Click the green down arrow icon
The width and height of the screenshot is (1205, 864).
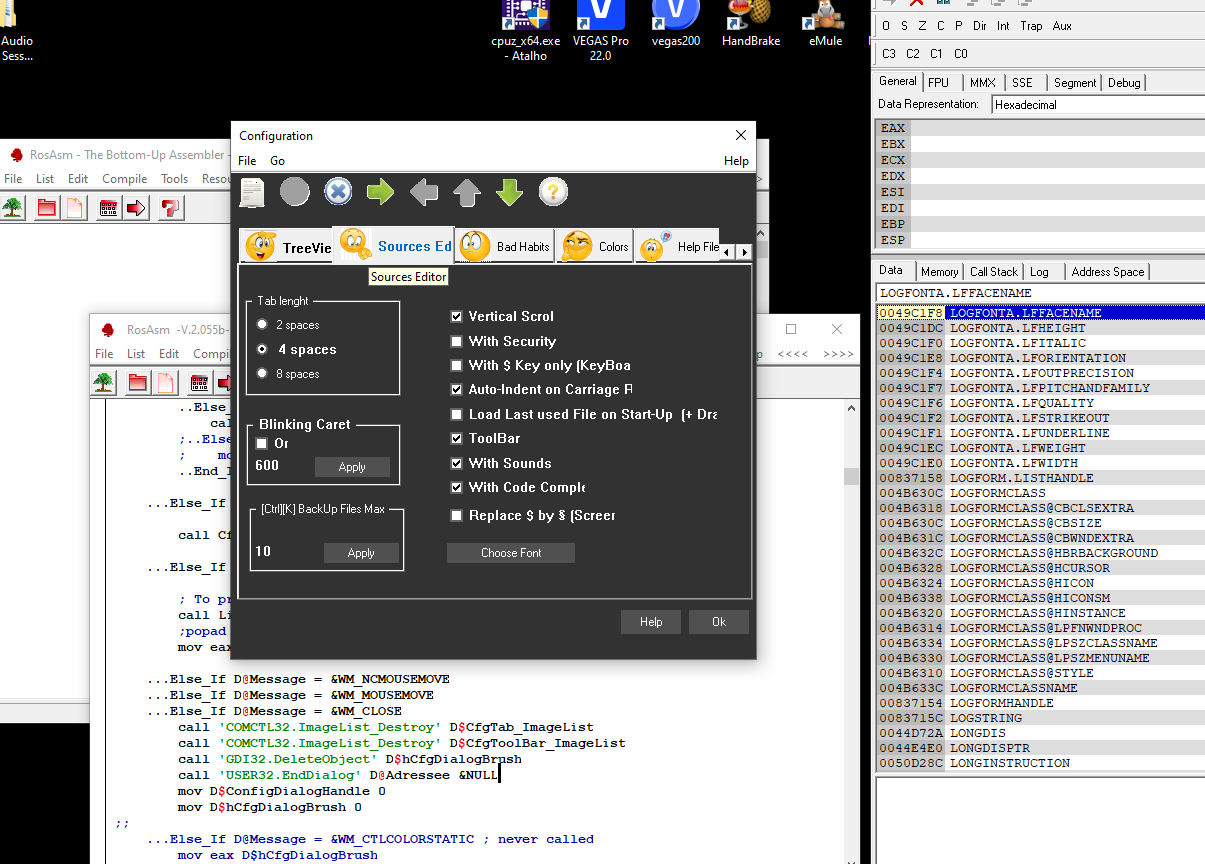(510, 191)
